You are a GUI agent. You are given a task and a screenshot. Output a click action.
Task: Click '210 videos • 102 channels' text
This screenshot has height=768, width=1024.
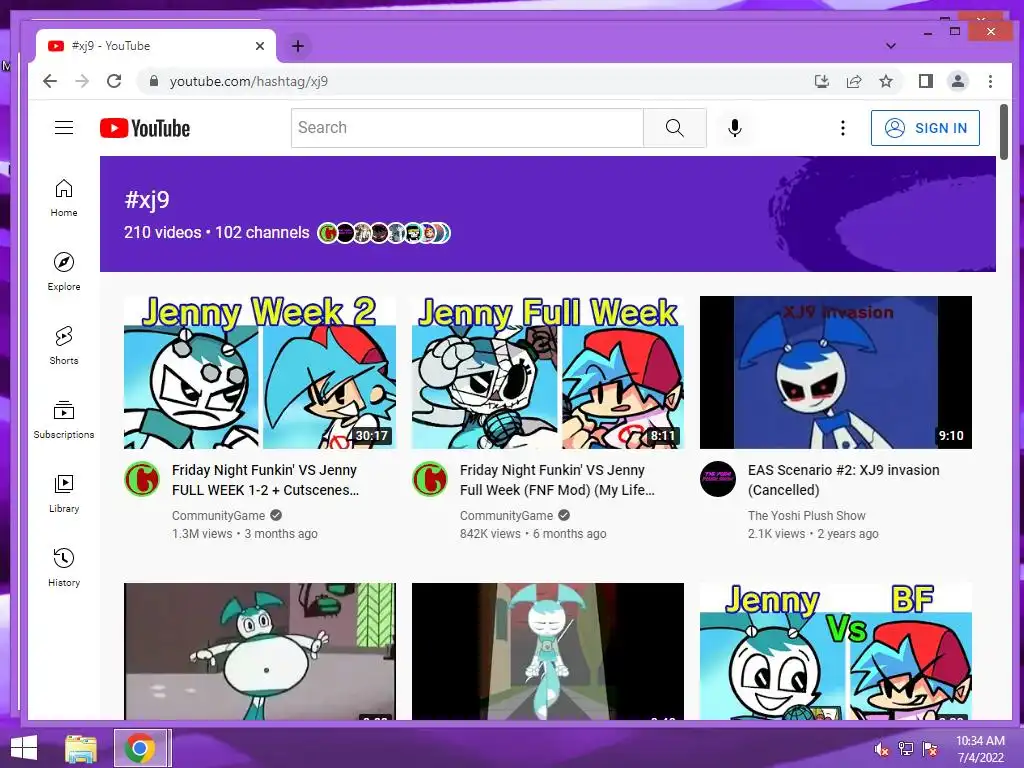point(217,232)
